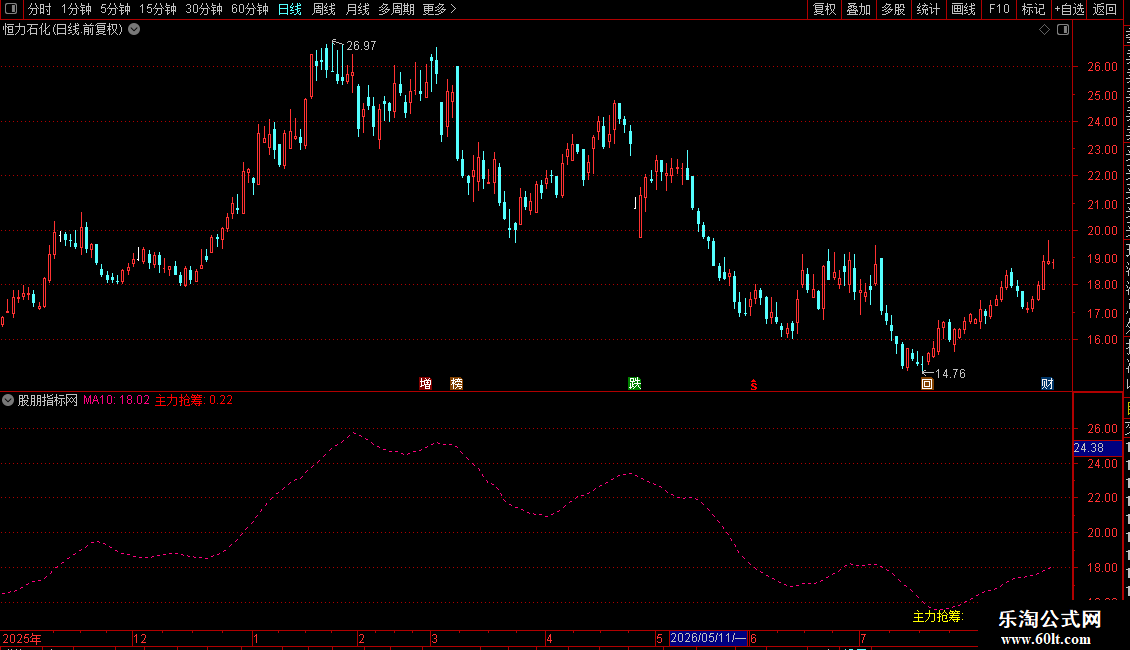Open the 画线 drawing tools

(x=964, y=9)
